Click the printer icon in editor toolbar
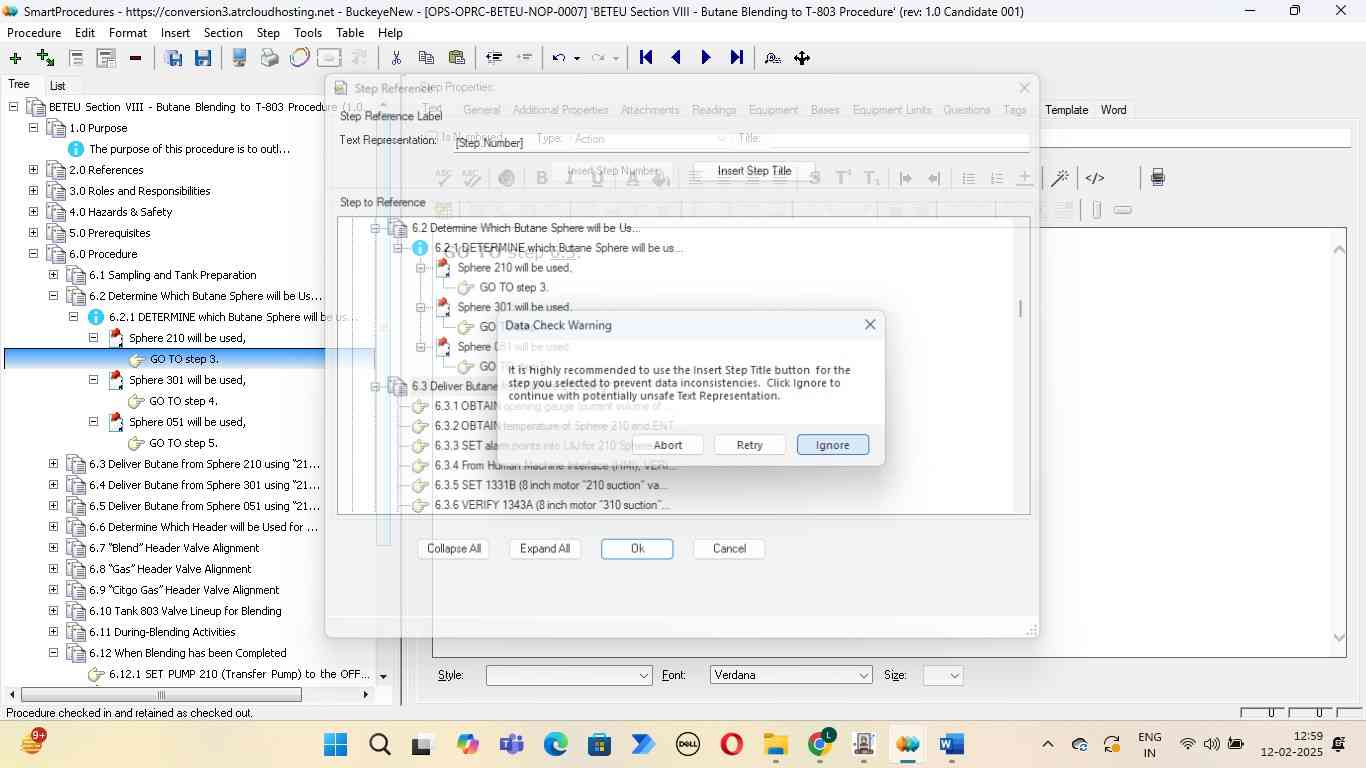 tap(1157, 178)
